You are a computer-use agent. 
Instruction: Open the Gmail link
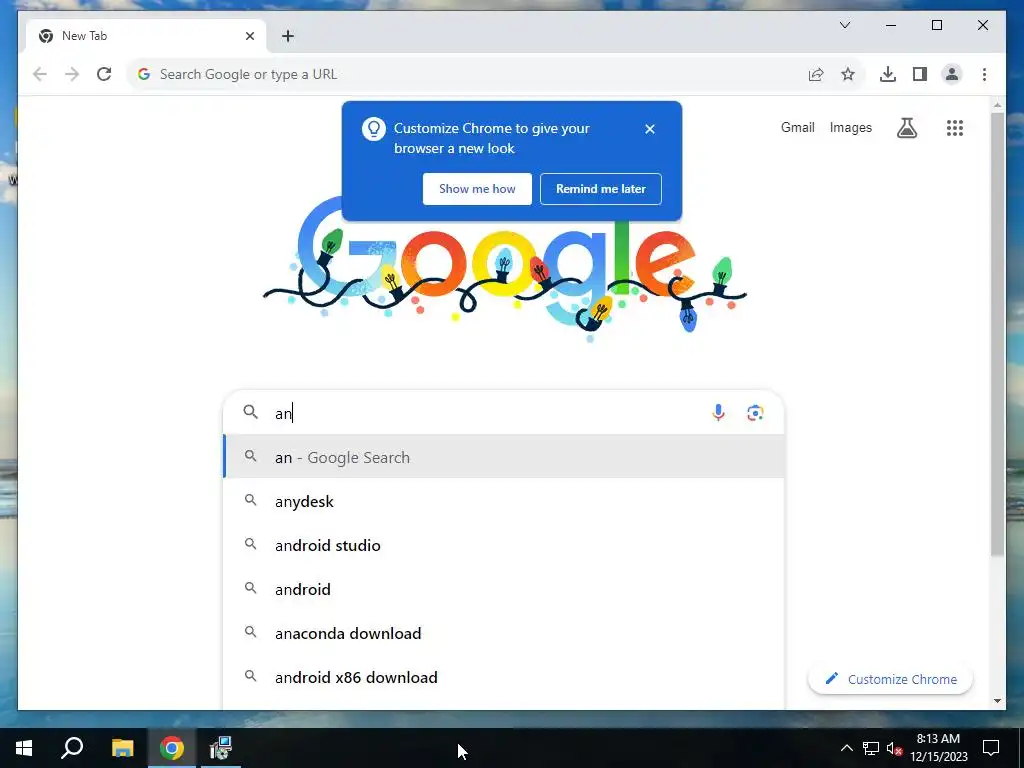pyautogui.click(x=797, y=127)
